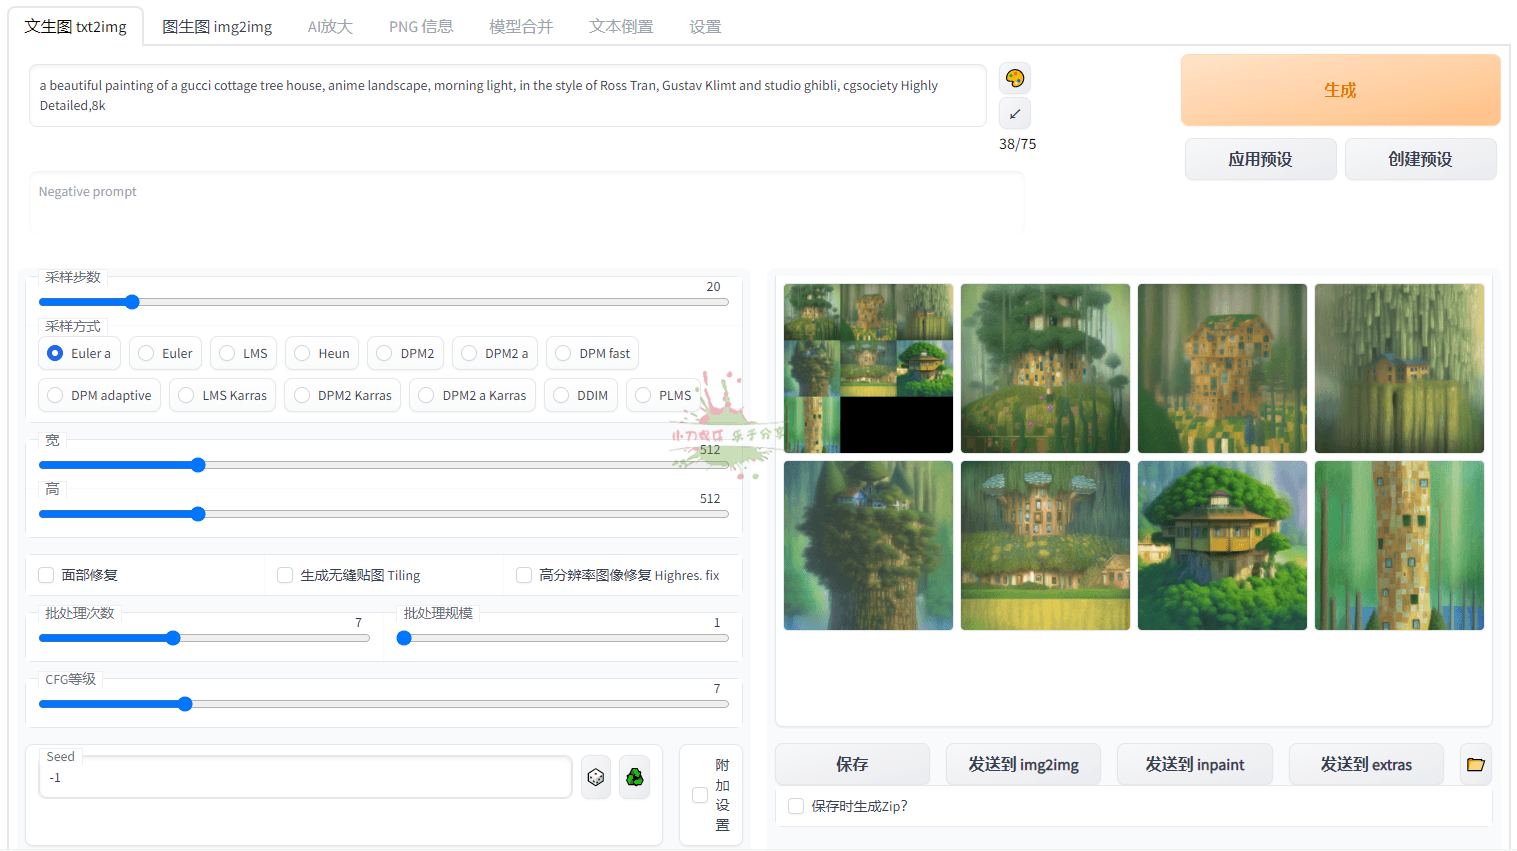1517x851 pixels.
Task: Click the CFG等级 slider handle
Action: (x=185, y=704)
